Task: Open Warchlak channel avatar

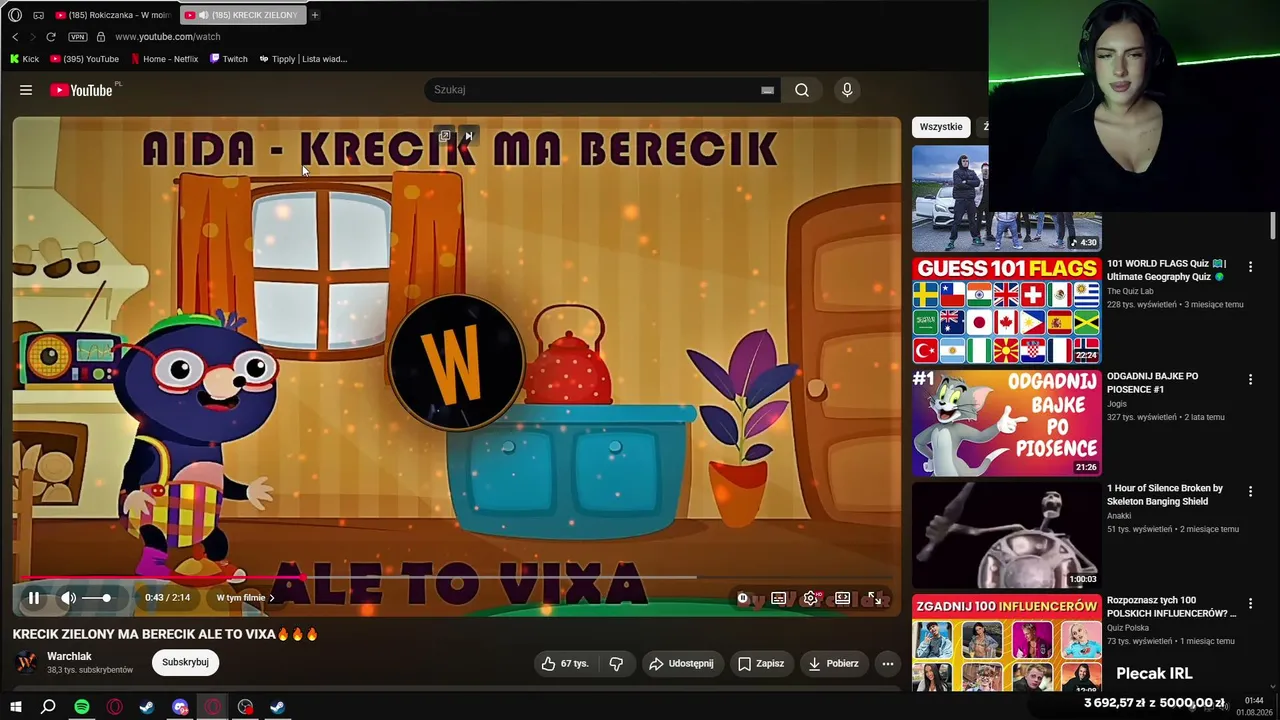Action: (27, 662)
